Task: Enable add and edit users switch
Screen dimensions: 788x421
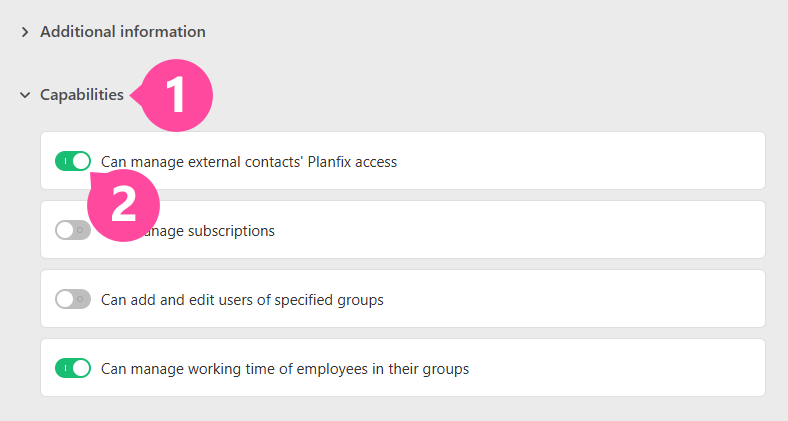Action: click(73, 299)
